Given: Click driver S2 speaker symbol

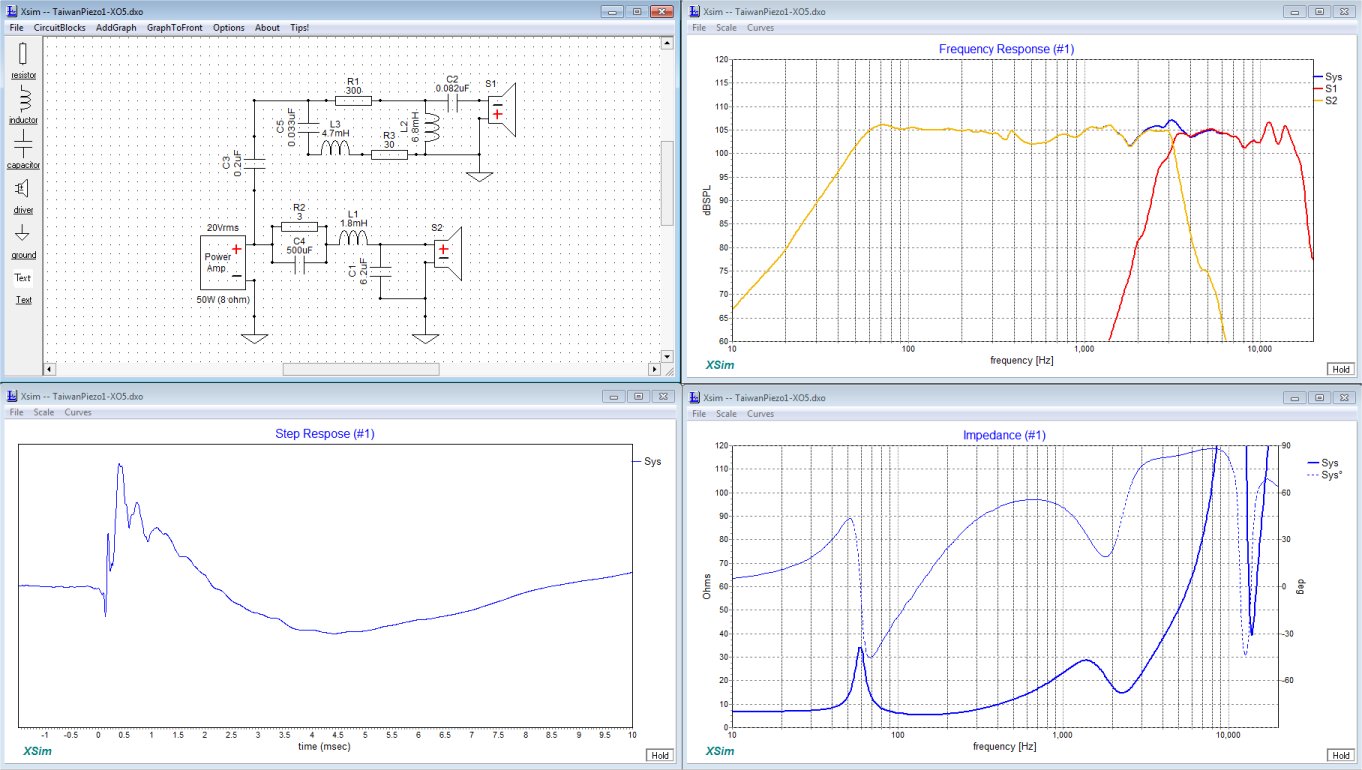Looking at the screenshot, I should pyautogui.click(x=447, y=254).
